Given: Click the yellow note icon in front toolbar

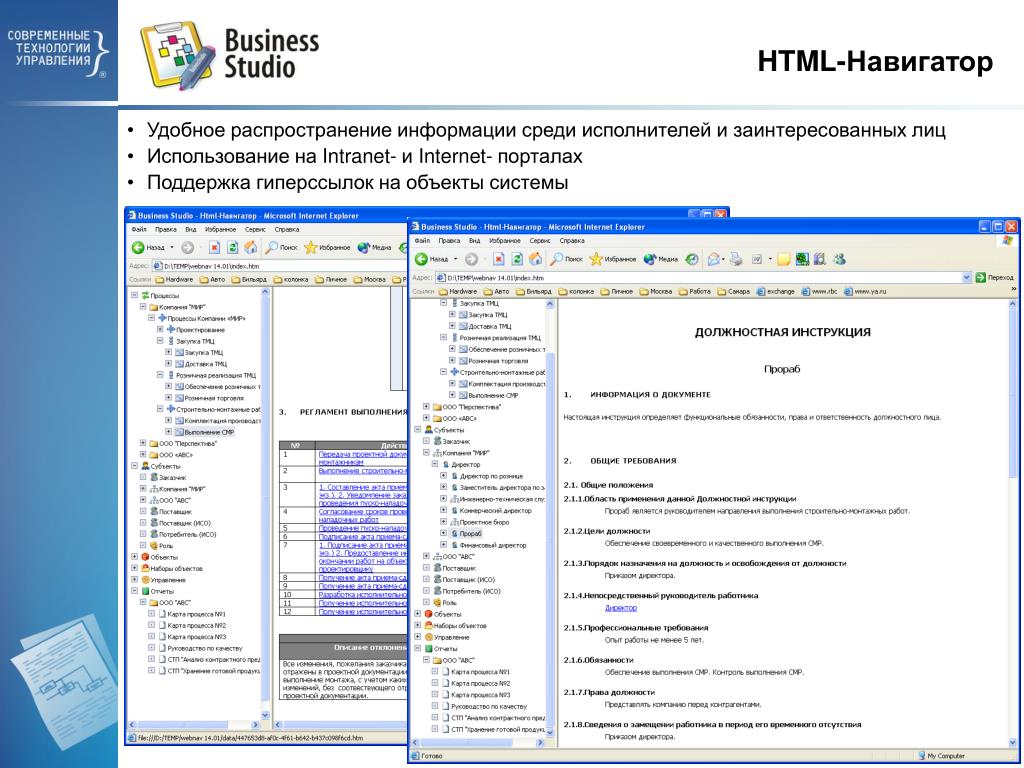Looking at the screenshot, I should (784, 259).
